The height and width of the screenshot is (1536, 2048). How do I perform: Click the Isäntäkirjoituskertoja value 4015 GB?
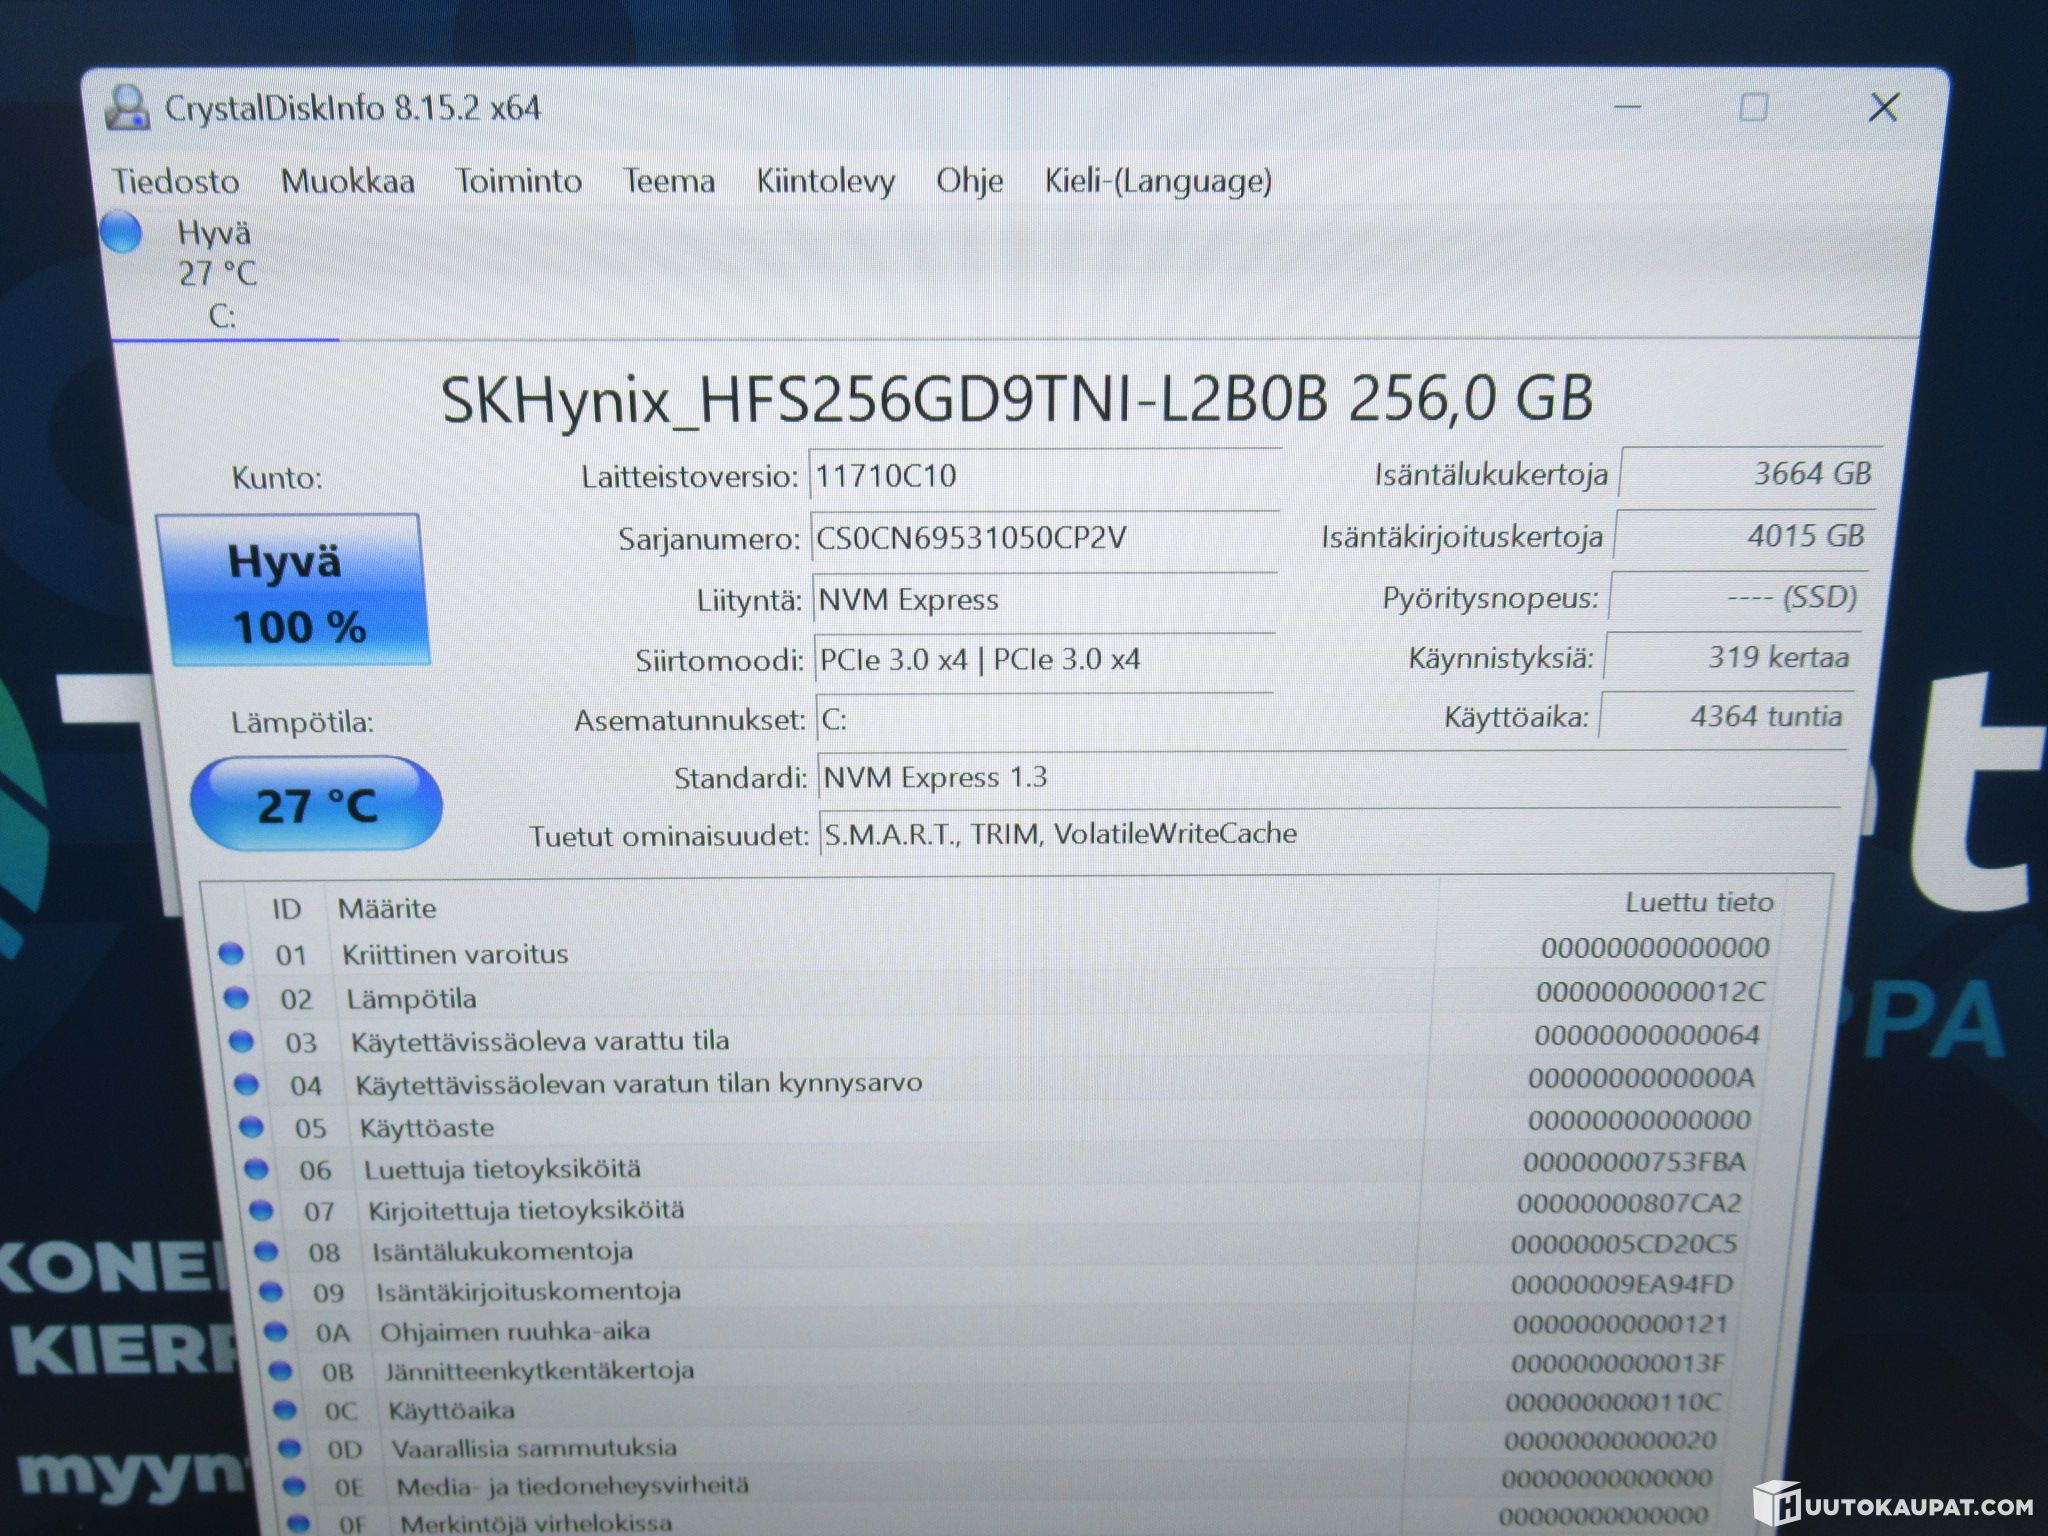[x=1744, y=536]
